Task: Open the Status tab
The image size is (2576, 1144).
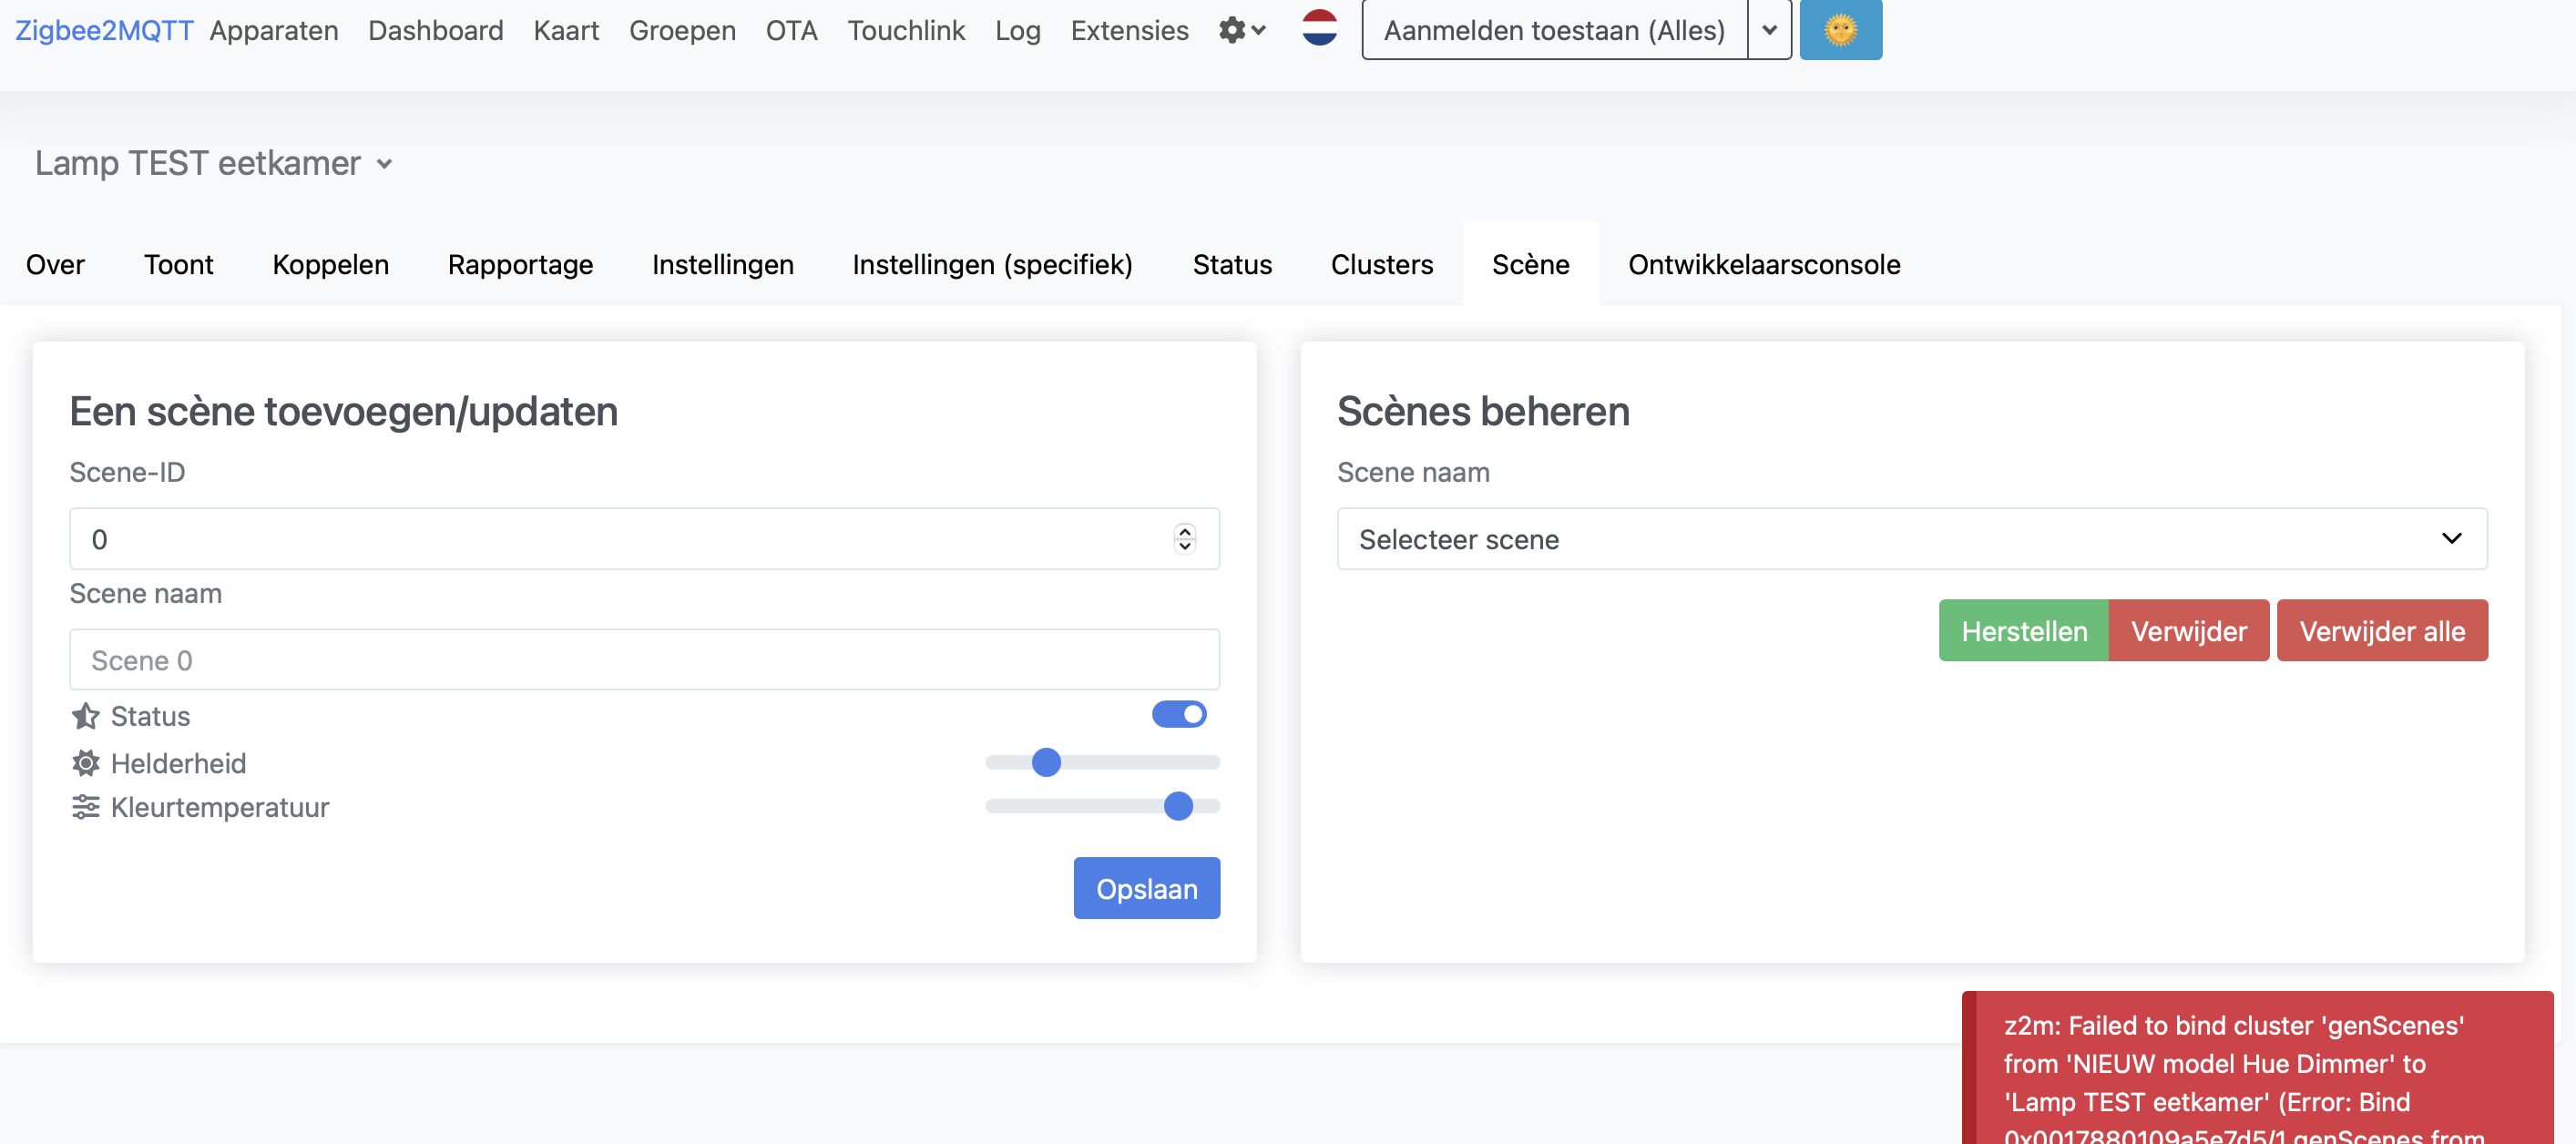Action: click(x=1232, y=264)
